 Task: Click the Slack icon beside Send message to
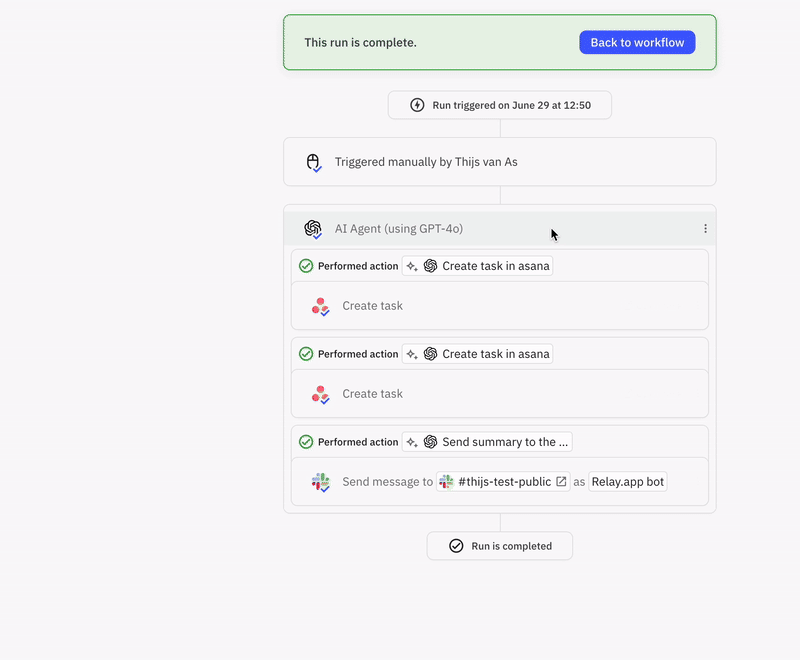[x=320, y=481]
